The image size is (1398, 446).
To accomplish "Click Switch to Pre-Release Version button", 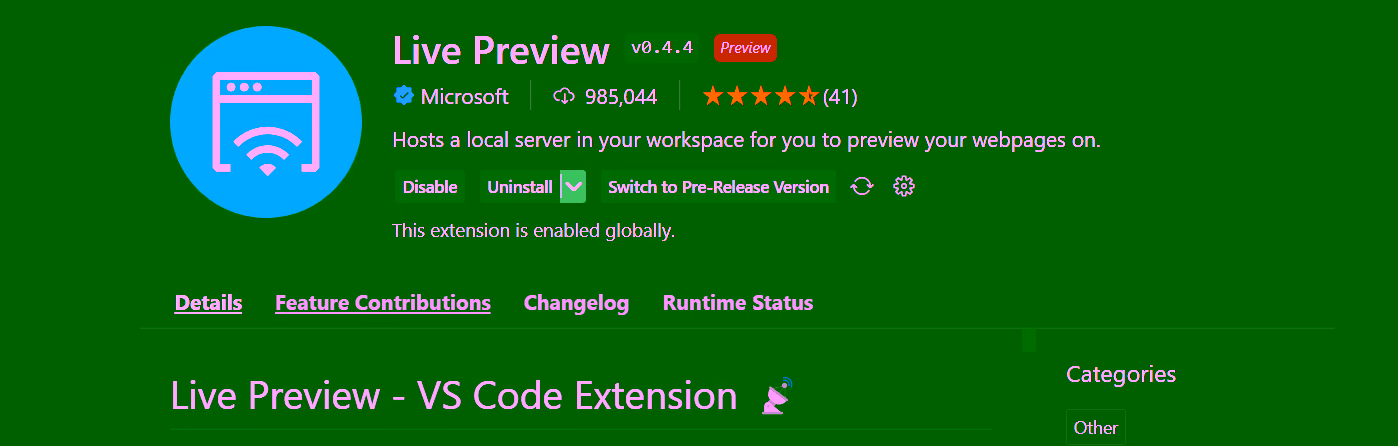I will click(x=718, y=187).
